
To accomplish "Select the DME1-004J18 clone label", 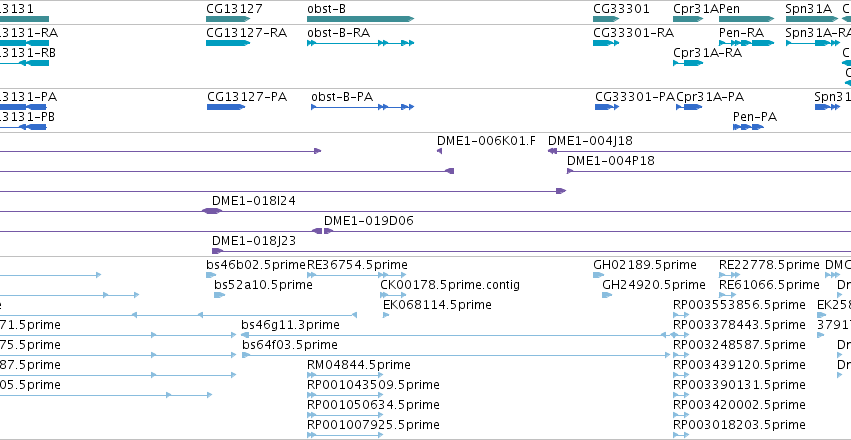I will [x=590, y=141].
